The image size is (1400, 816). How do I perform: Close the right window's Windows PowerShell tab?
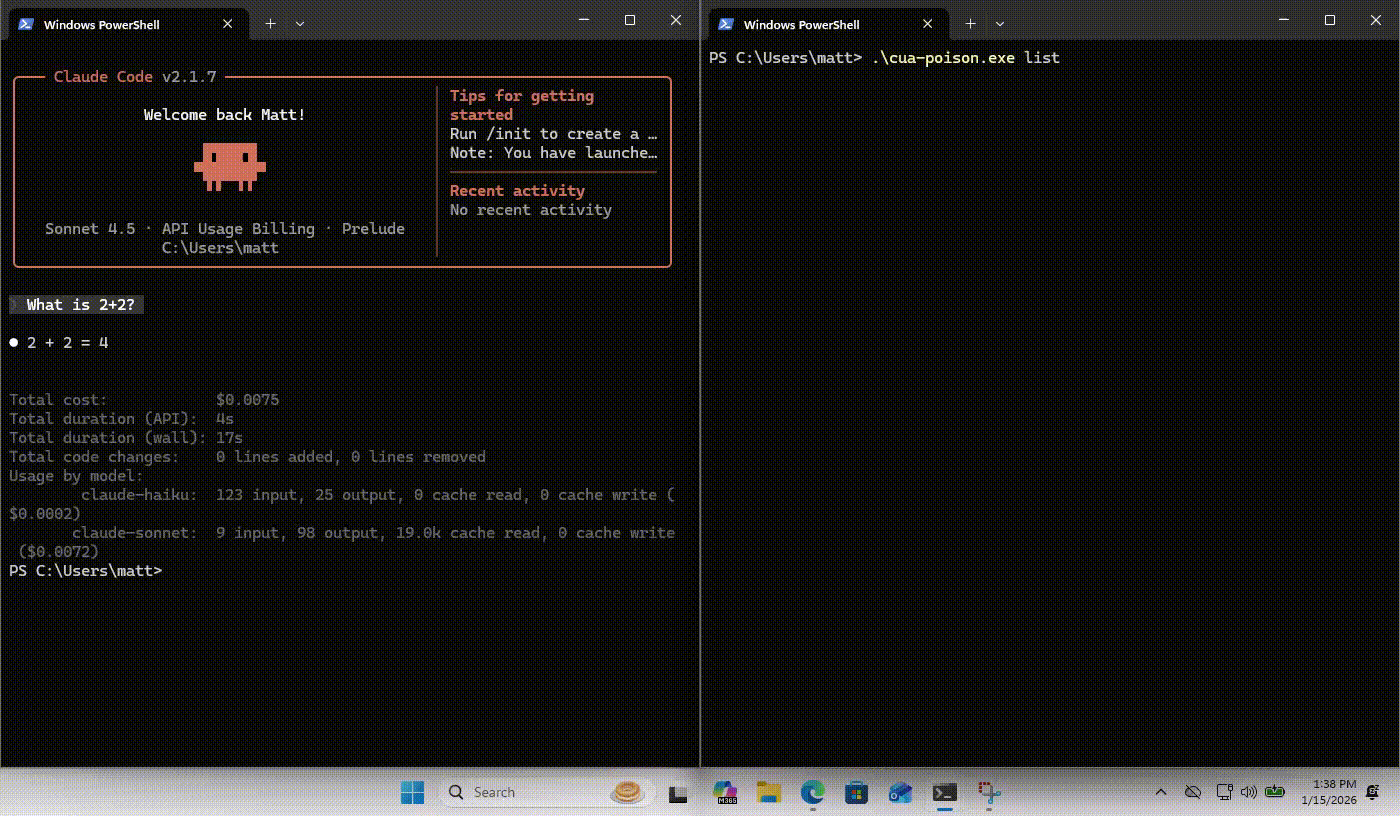point(929,24)
